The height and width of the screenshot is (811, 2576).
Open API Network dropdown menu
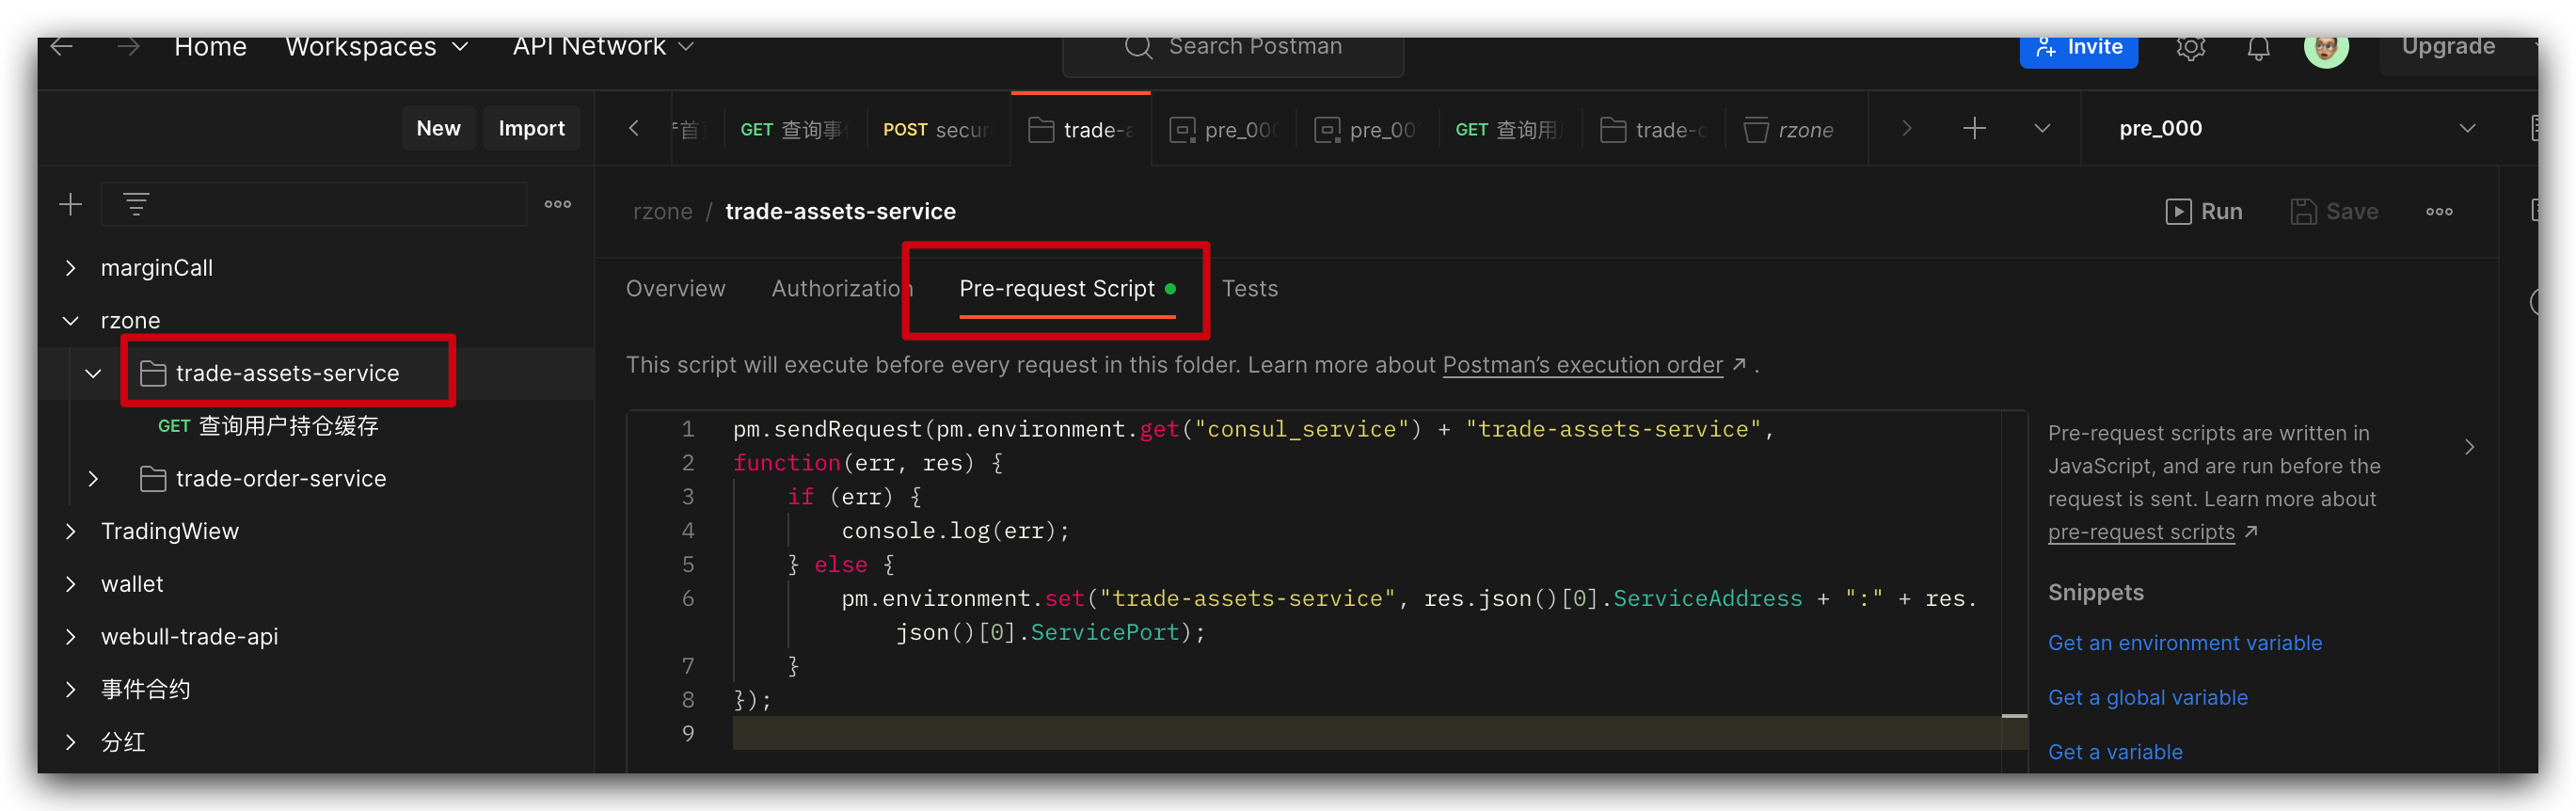pyautogui.click(x=603, y=47)
